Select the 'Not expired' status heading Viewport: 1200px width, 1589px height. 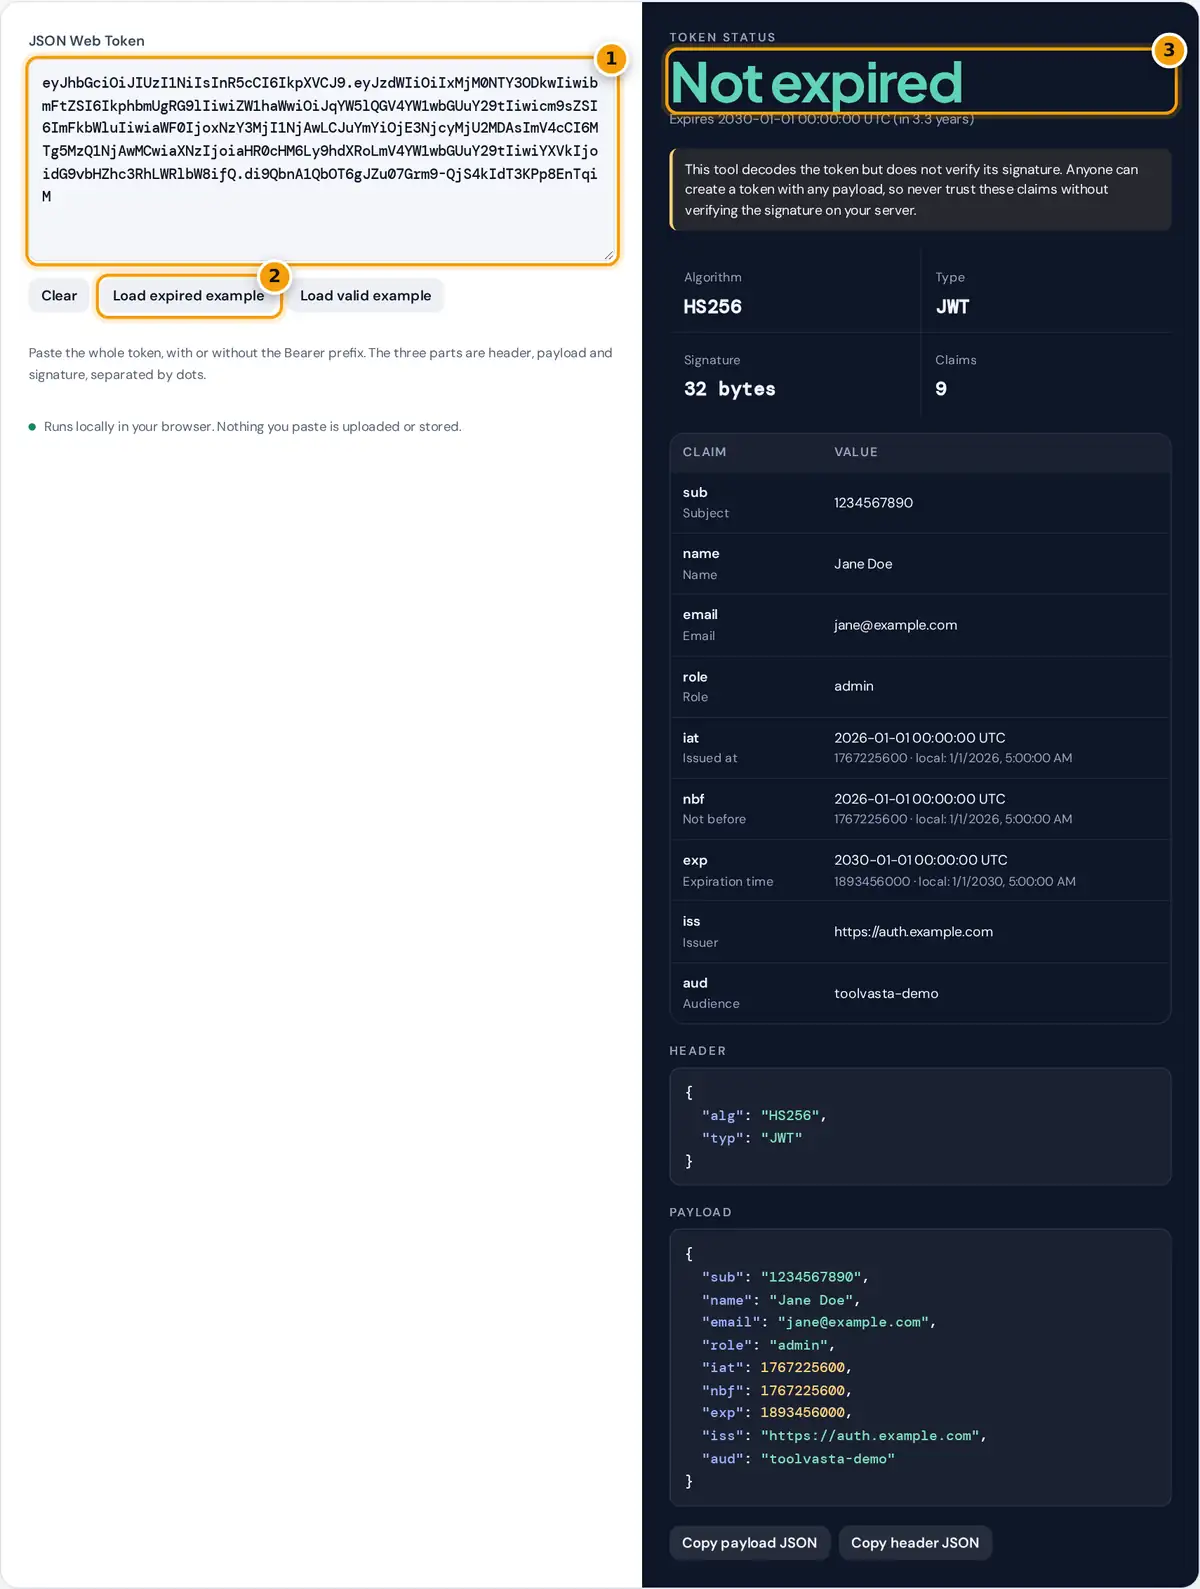[x=816, y=83]
